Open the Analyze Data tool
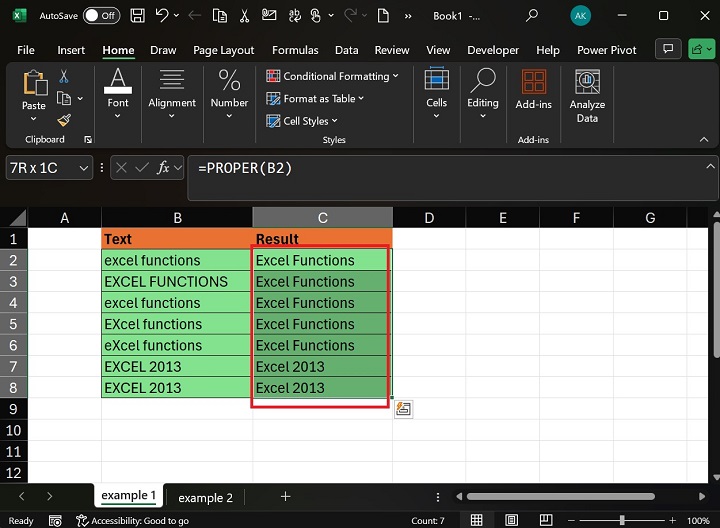Screen dimensions: 720x528 click(x=587, y=96)
